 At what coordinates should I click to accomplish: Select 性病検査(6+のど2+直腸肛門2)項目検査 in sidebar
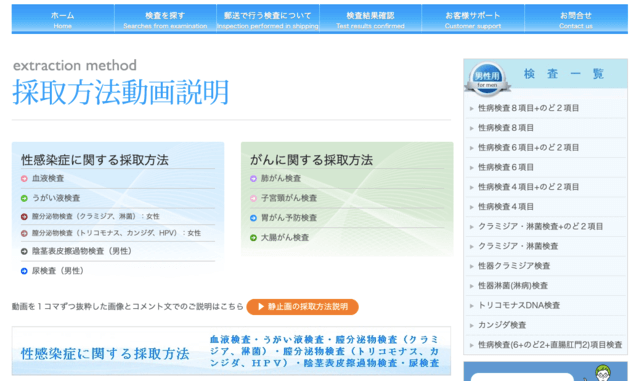click(550, 345)
